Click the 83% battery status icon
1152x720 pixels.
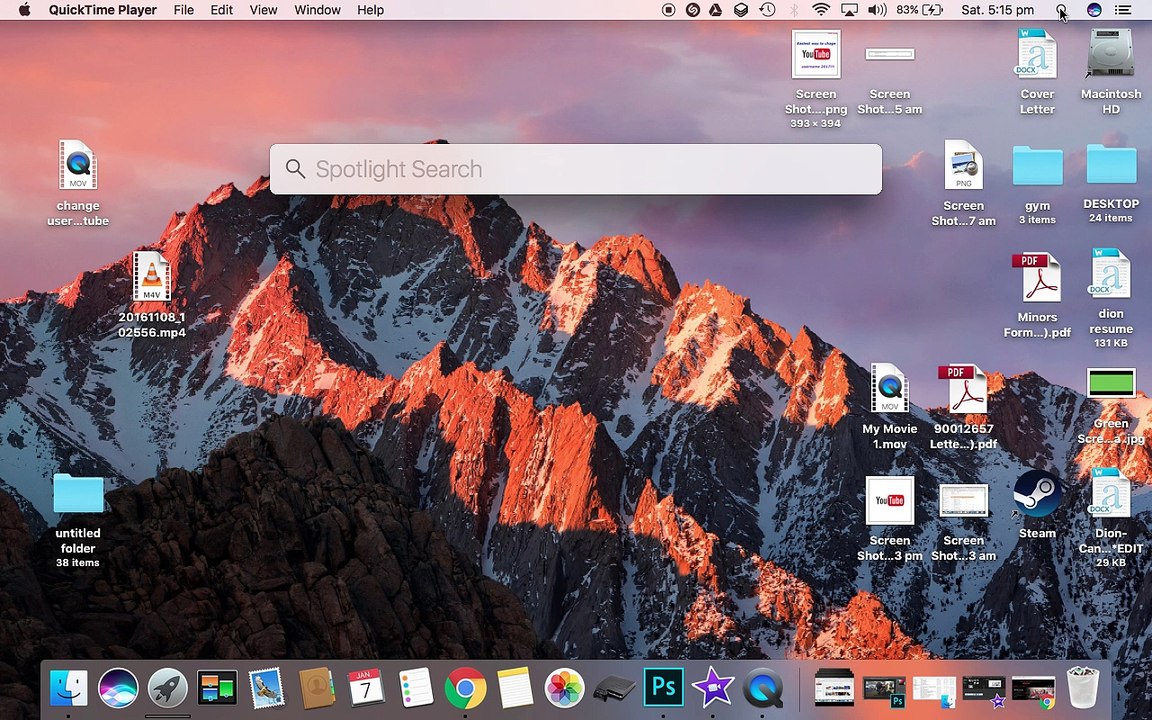919,10
